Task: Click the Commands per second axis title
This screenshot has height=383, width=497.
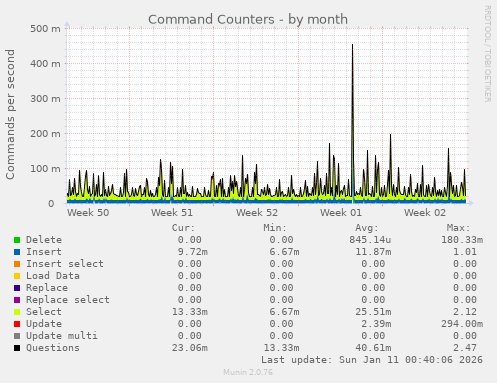Action: [10, 114]
